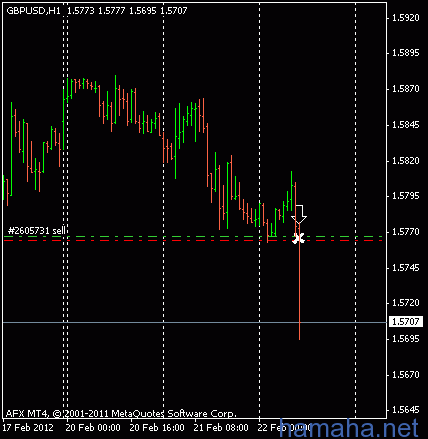Click the 1.5920 price scale label
Screen dimensions: 428x439
[x=406, y=17]
